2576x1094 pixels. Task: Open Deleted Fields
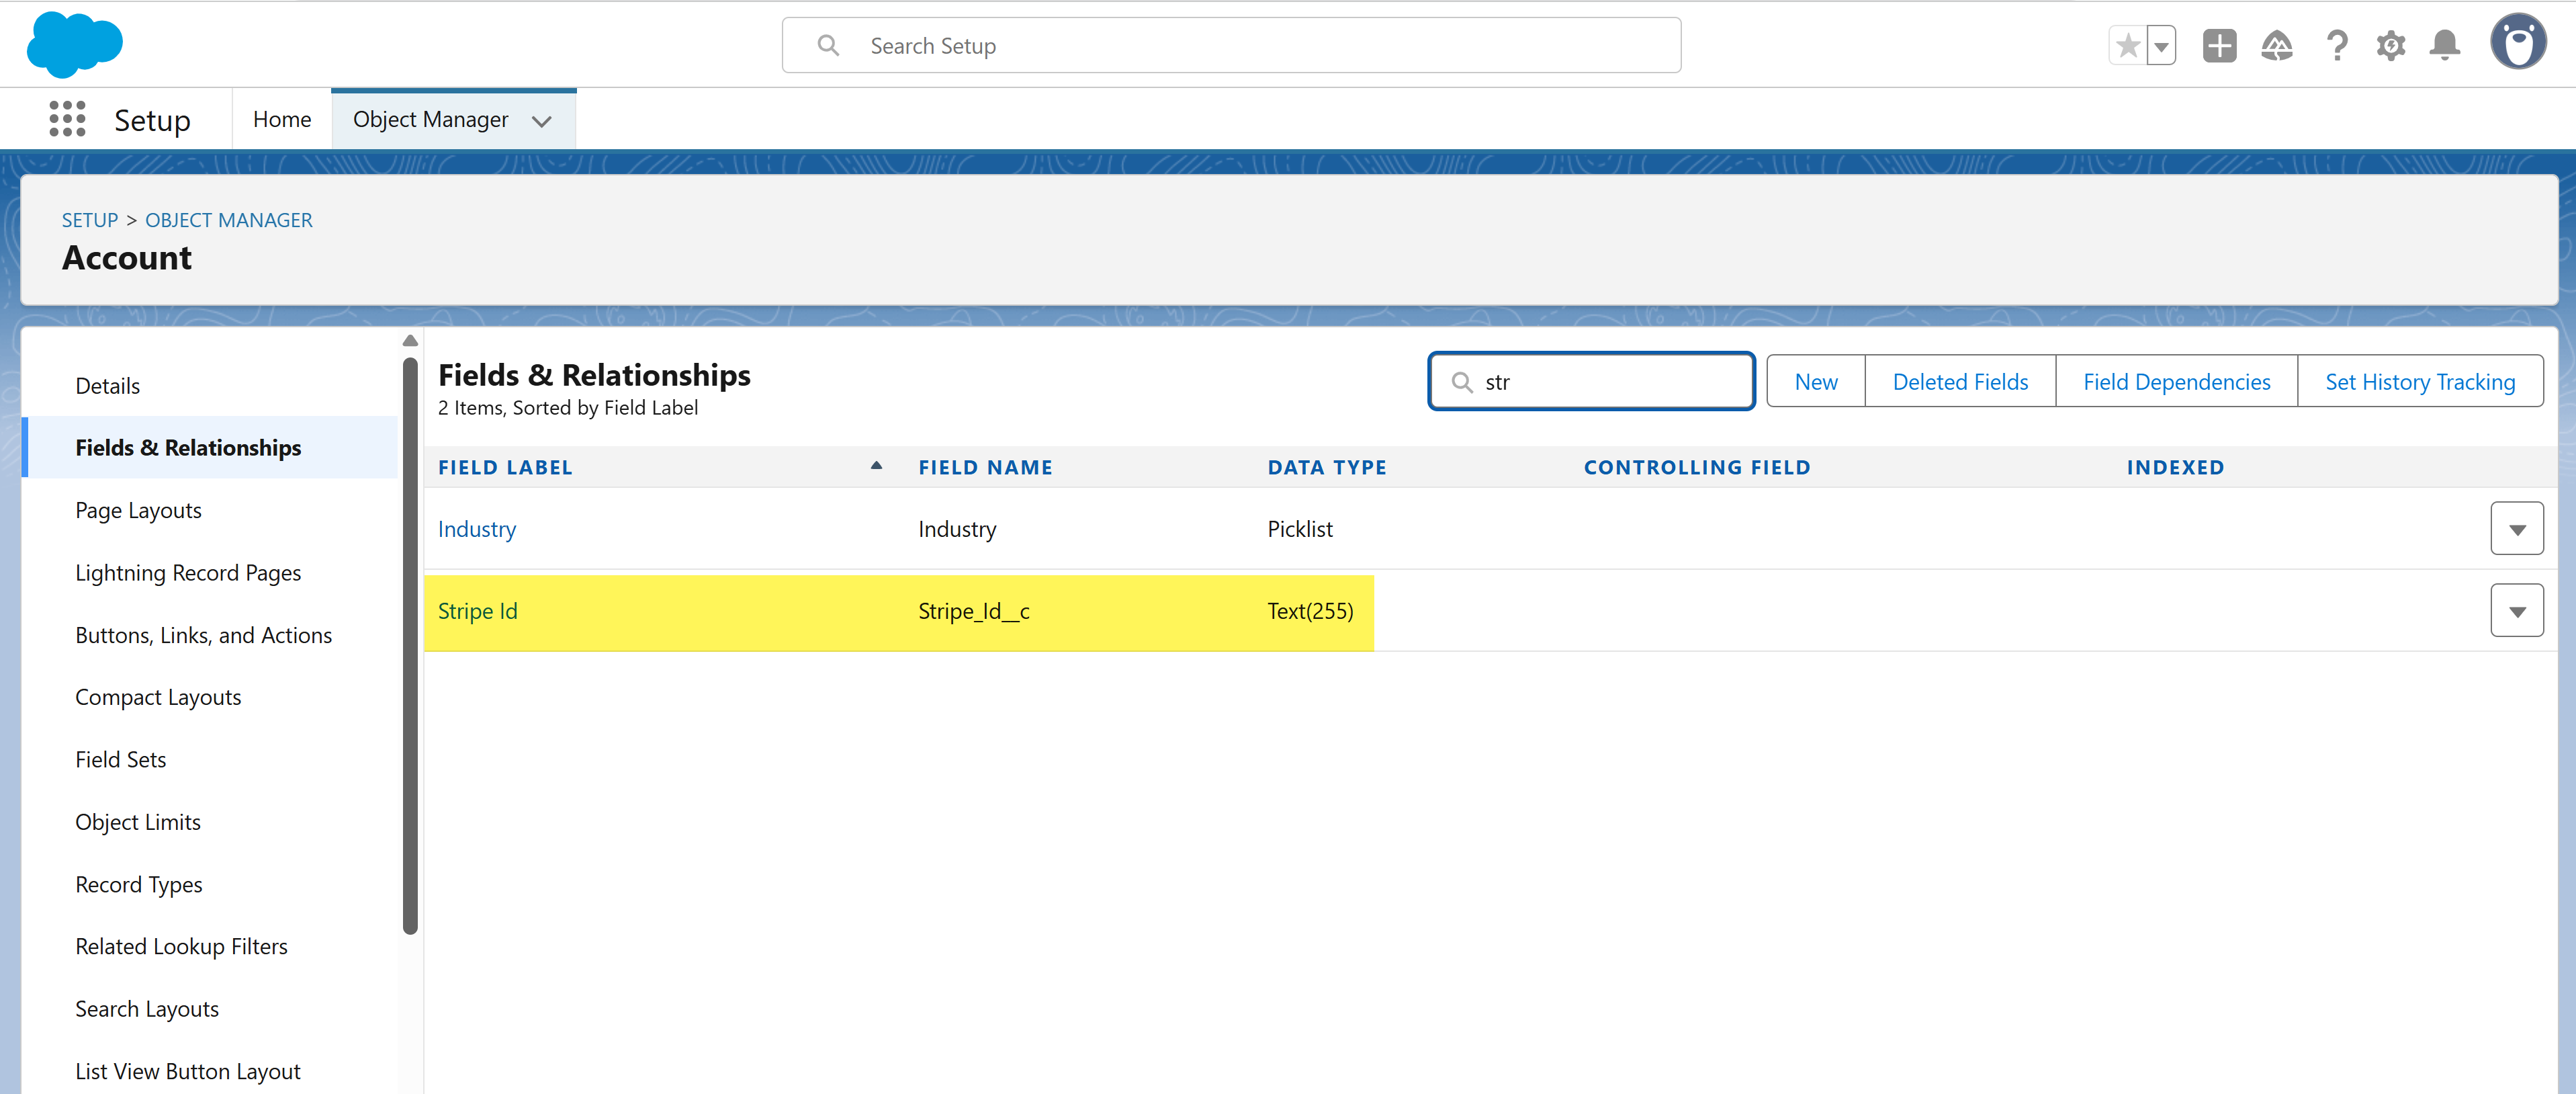coord(1960,381)
